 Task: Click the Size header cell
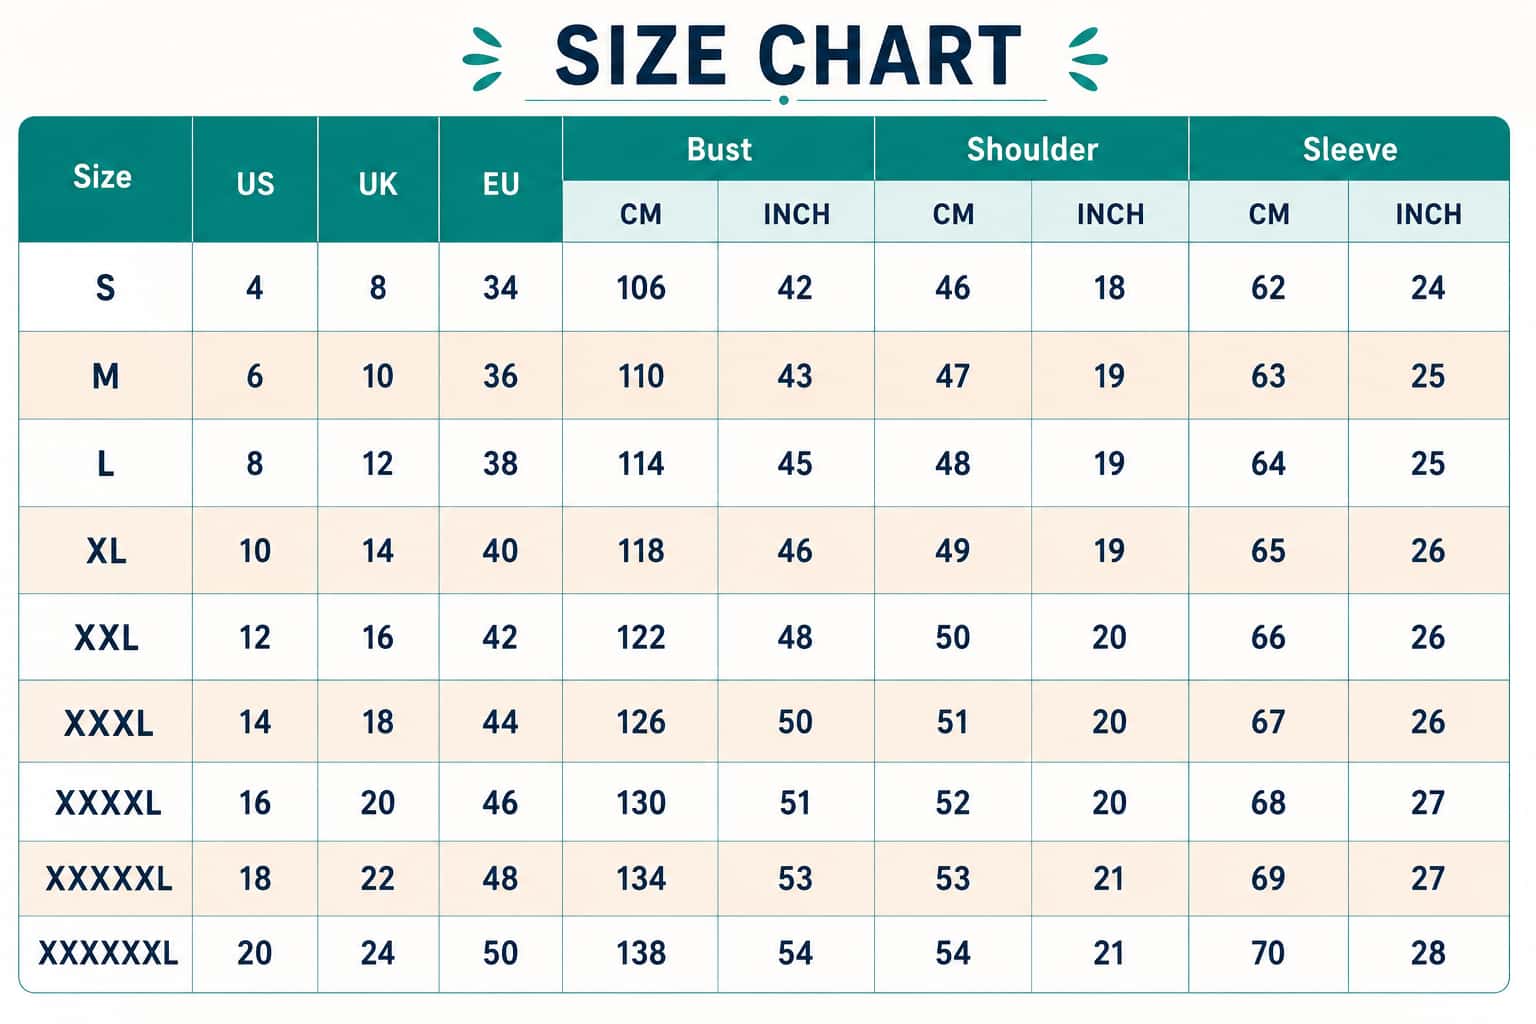(104, 178)
